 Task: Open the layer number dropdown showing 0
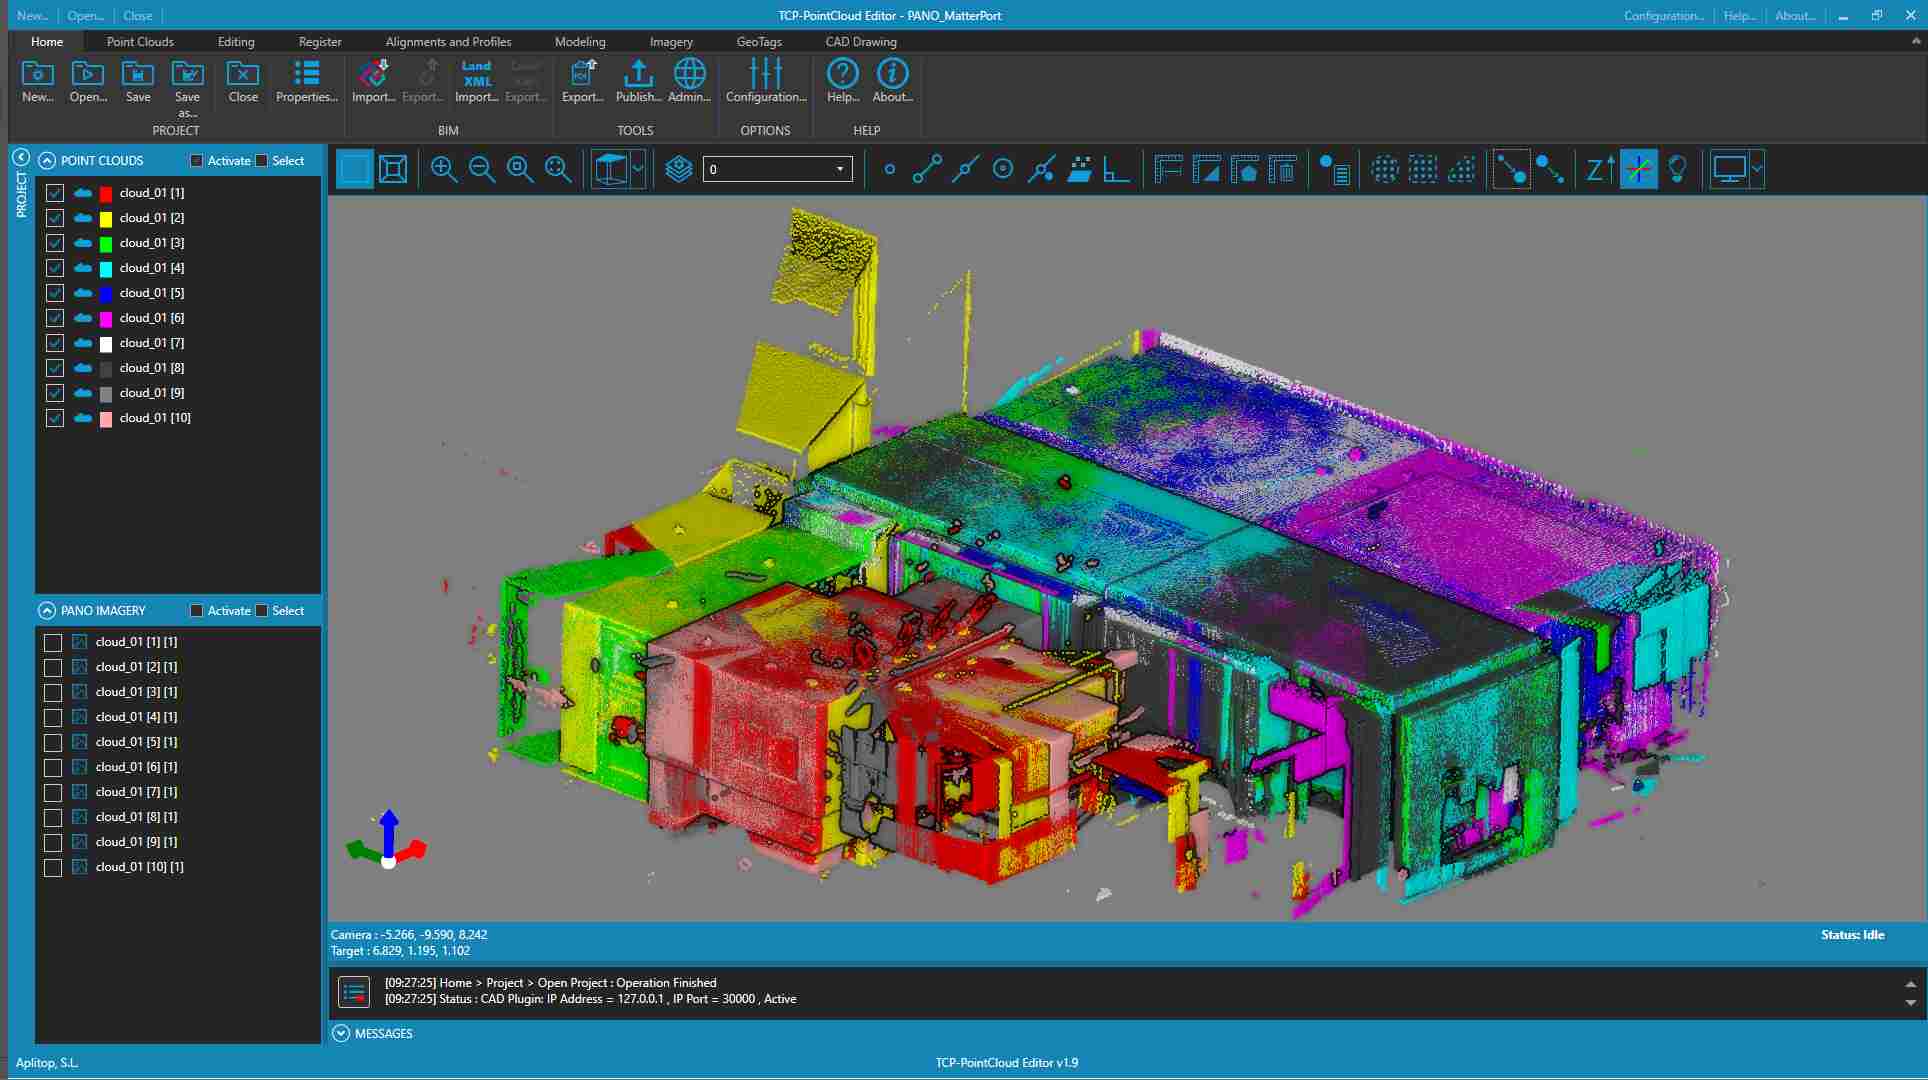pyautogui.click(x=777, y=169)
